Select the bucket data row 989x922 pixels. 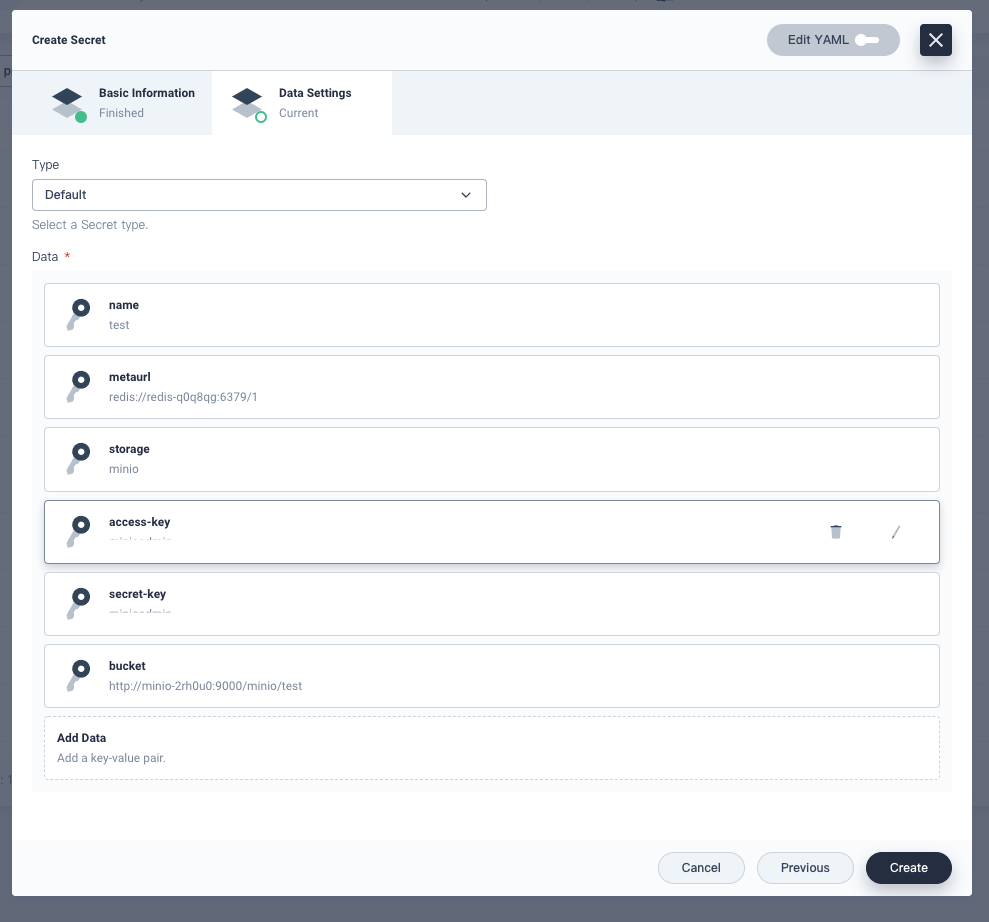[491, 676]
